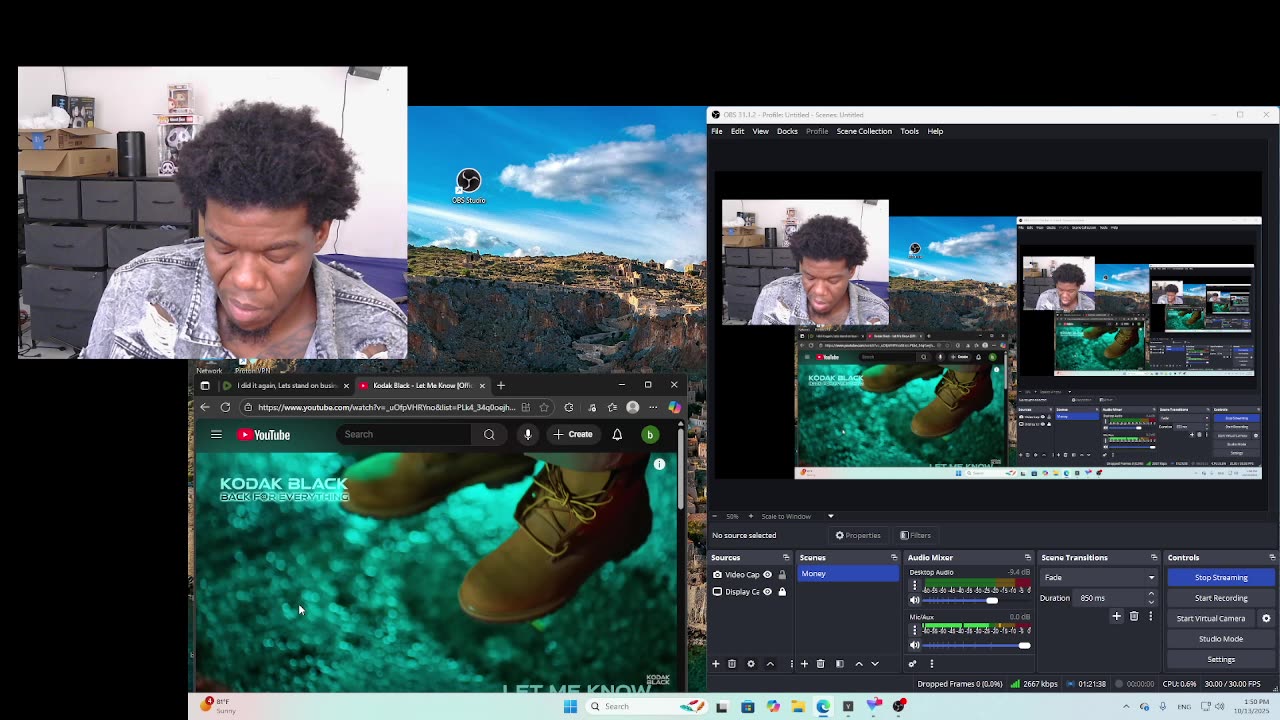Zoom out the OBS preview with minus
The height and width of the screenshot is (720, 1280).
716,516
